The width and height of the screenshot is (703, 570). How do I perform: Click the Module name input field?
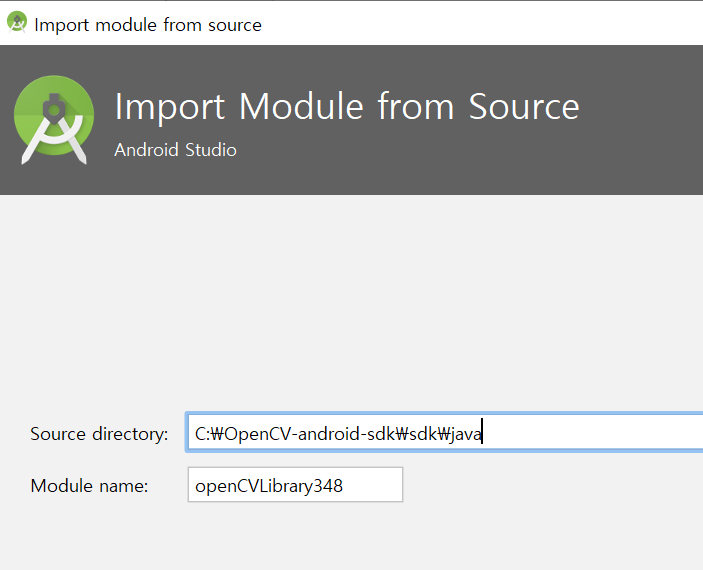[295, 485]
